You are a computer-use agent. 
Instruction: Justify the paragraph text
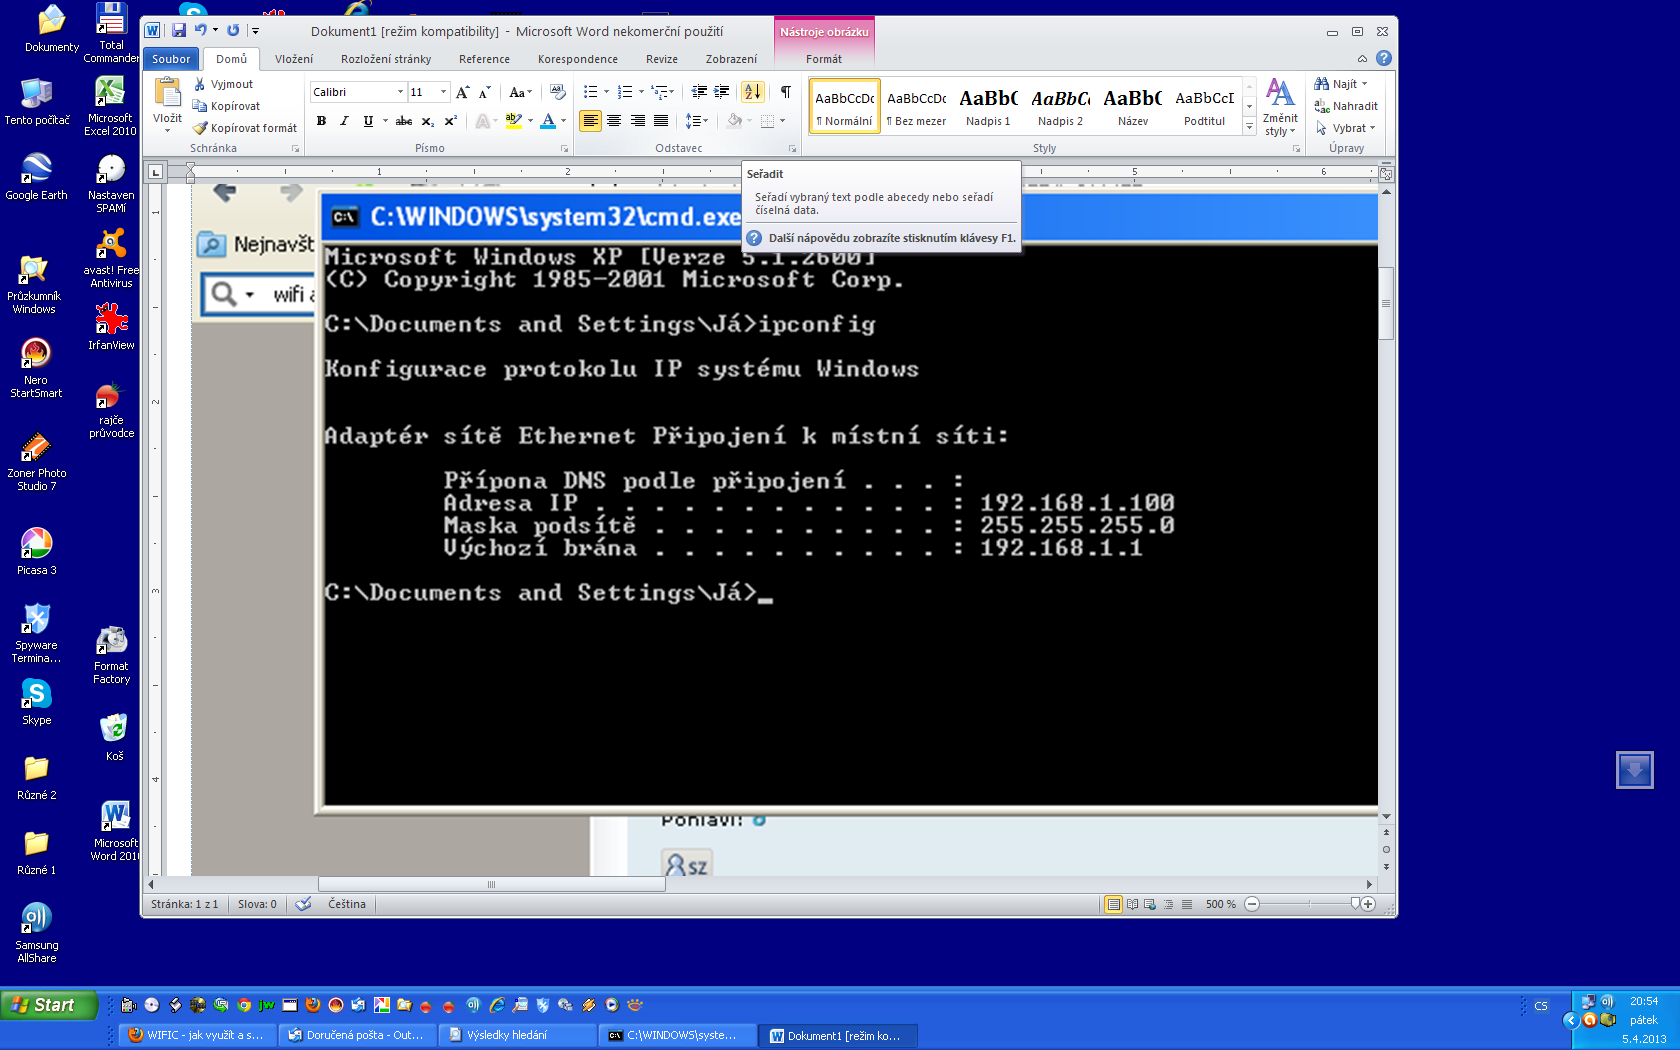tap(660, 121)
